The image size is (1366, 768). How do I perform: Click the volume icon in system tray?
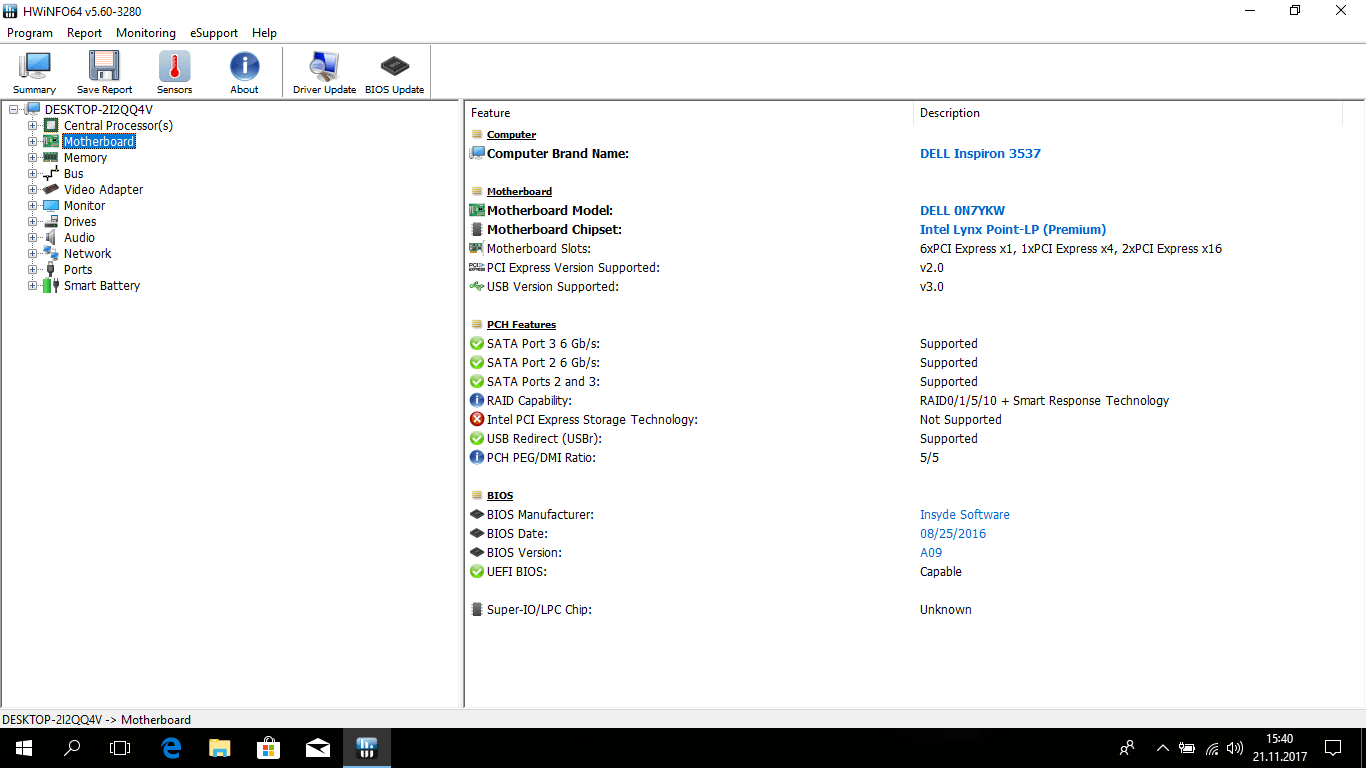1235,747
